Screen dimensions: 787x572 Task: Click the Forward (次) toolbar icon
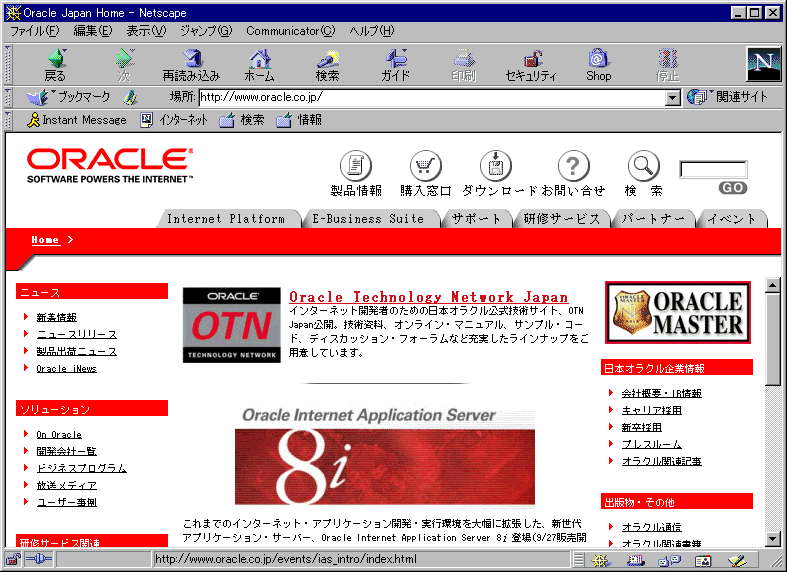(124, 64)
